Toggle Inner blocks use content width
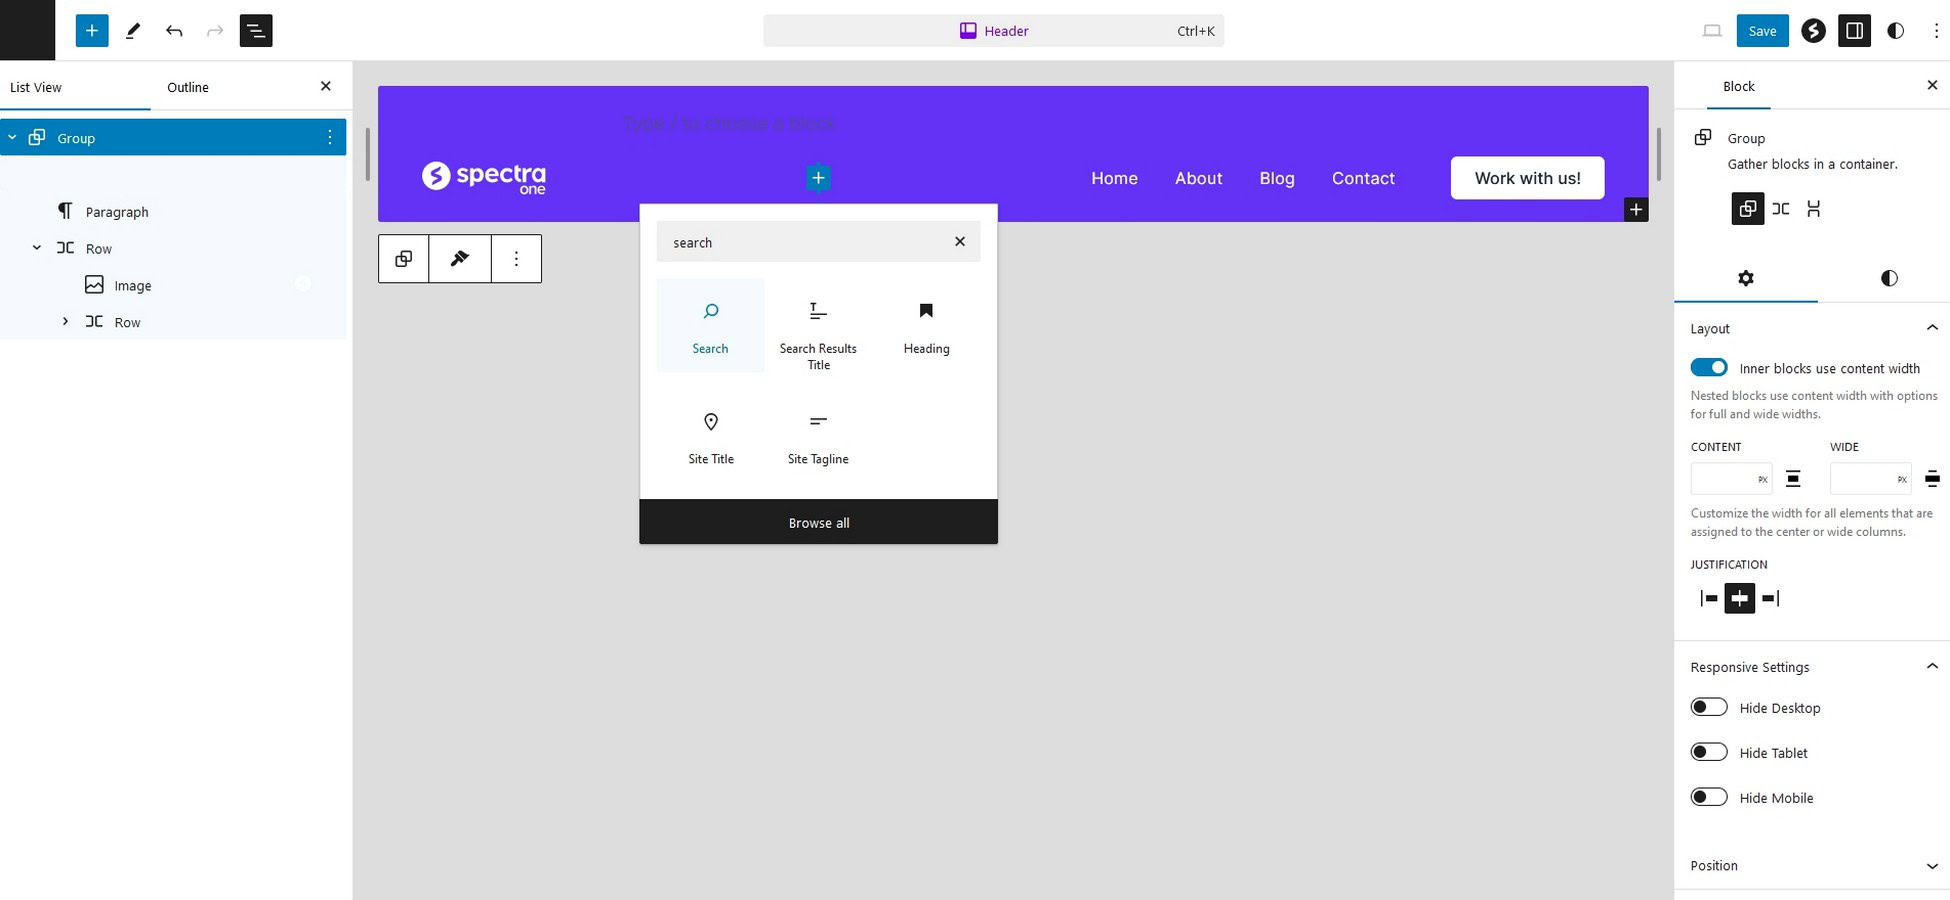 pos(1709,368)
